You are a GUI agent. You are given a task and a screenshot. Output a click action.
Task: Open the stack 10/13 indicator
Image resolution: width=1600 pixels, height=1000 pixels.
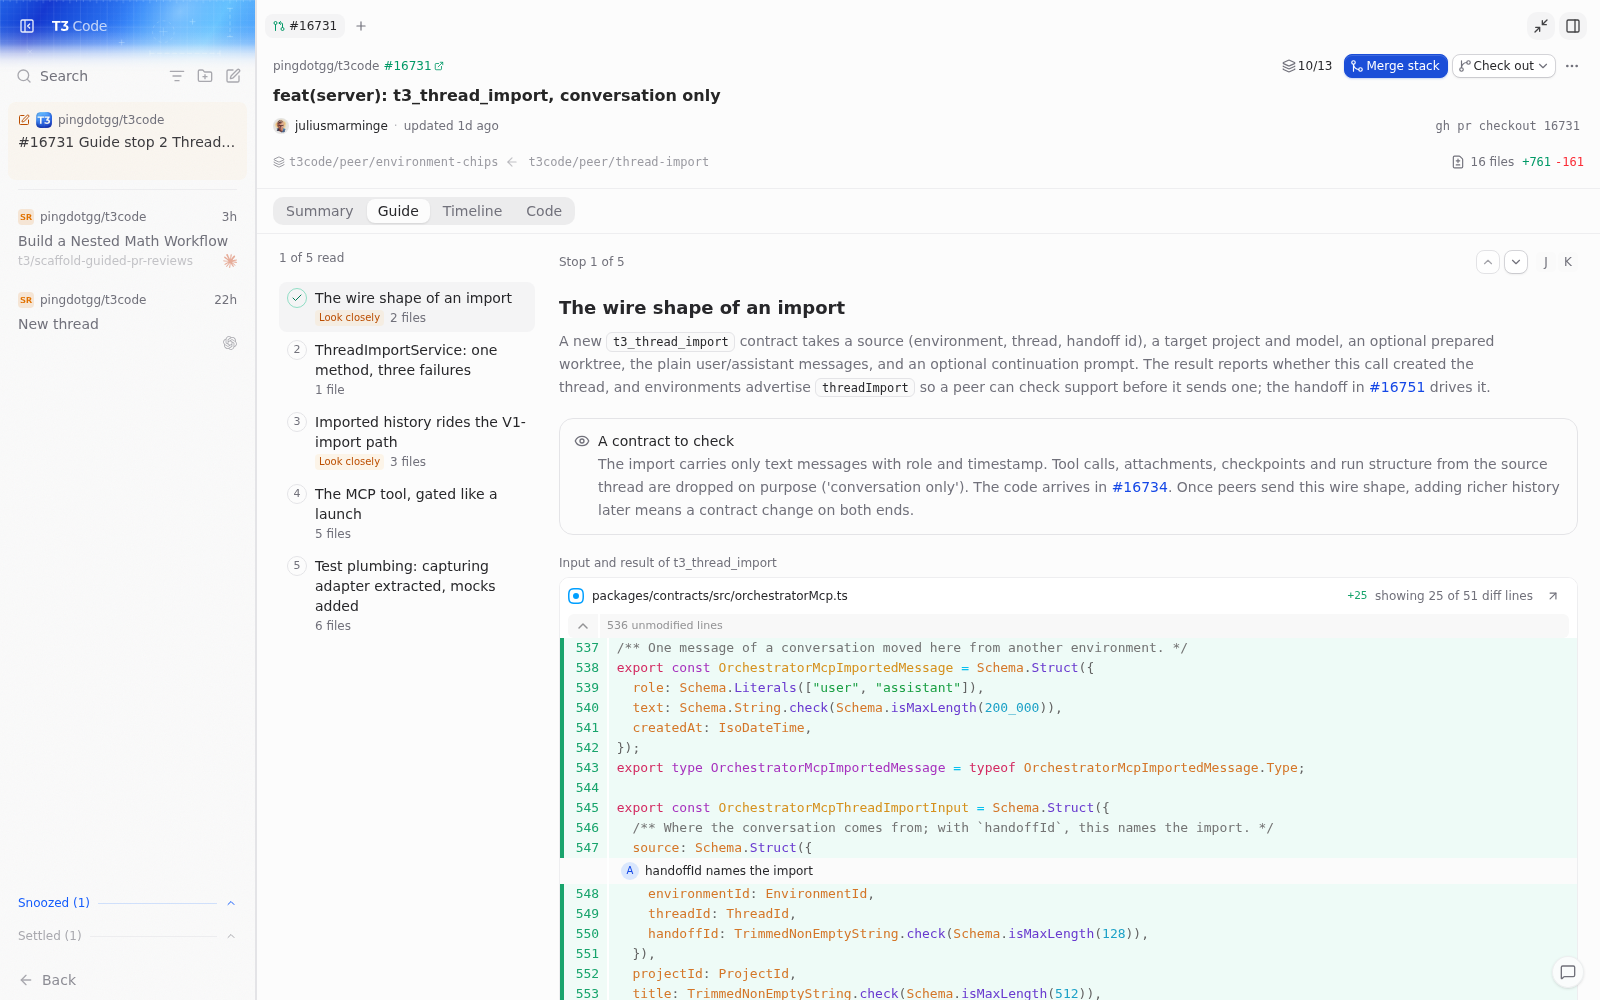[x=1307, y=66]
